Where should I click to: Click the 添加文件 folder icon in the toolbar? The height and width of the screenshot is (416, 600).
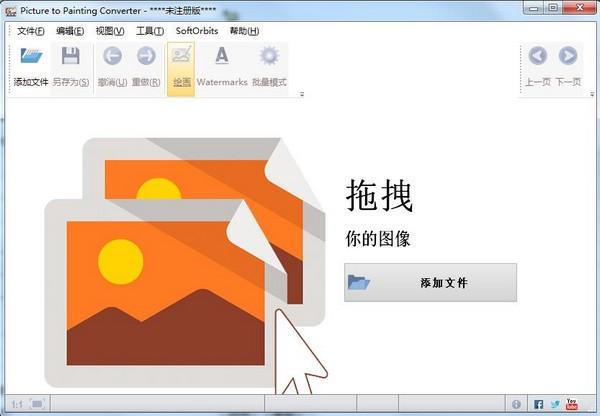point(31,56)
